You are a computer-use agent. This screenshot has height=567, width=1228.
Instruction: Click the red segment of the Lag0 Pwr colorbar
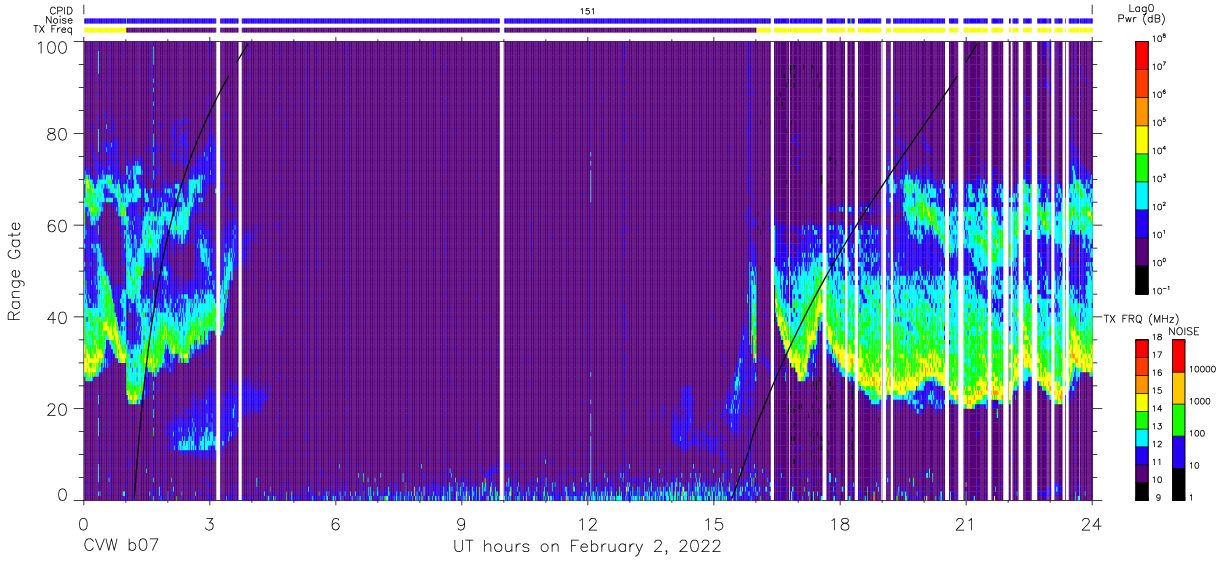1143,54
